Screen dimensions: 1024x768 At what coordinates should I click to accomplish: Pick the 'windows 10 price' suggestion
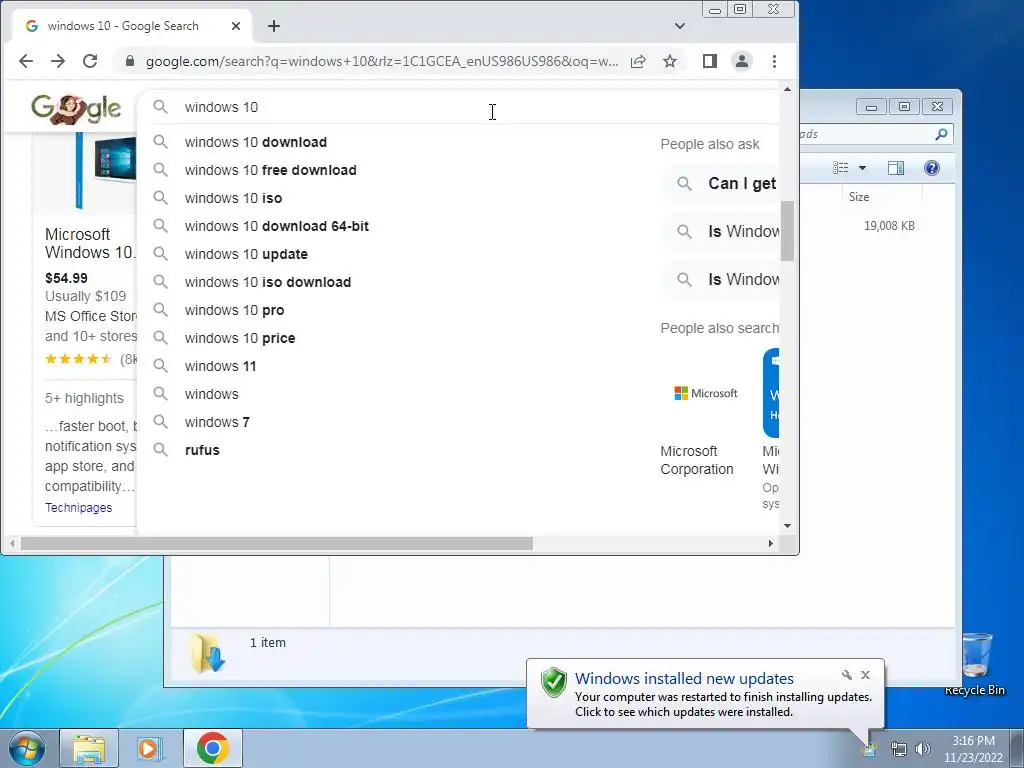pos(240,339)
